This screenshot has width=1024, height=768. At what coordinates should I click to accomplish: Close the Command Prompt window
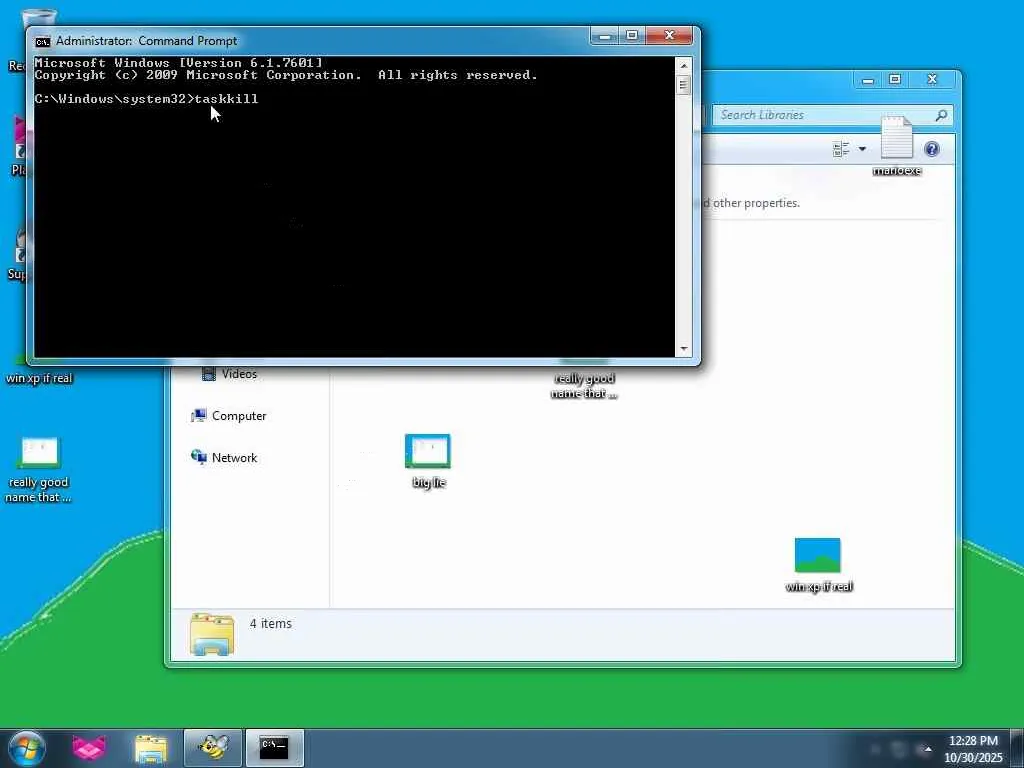(x=669, y=36)
